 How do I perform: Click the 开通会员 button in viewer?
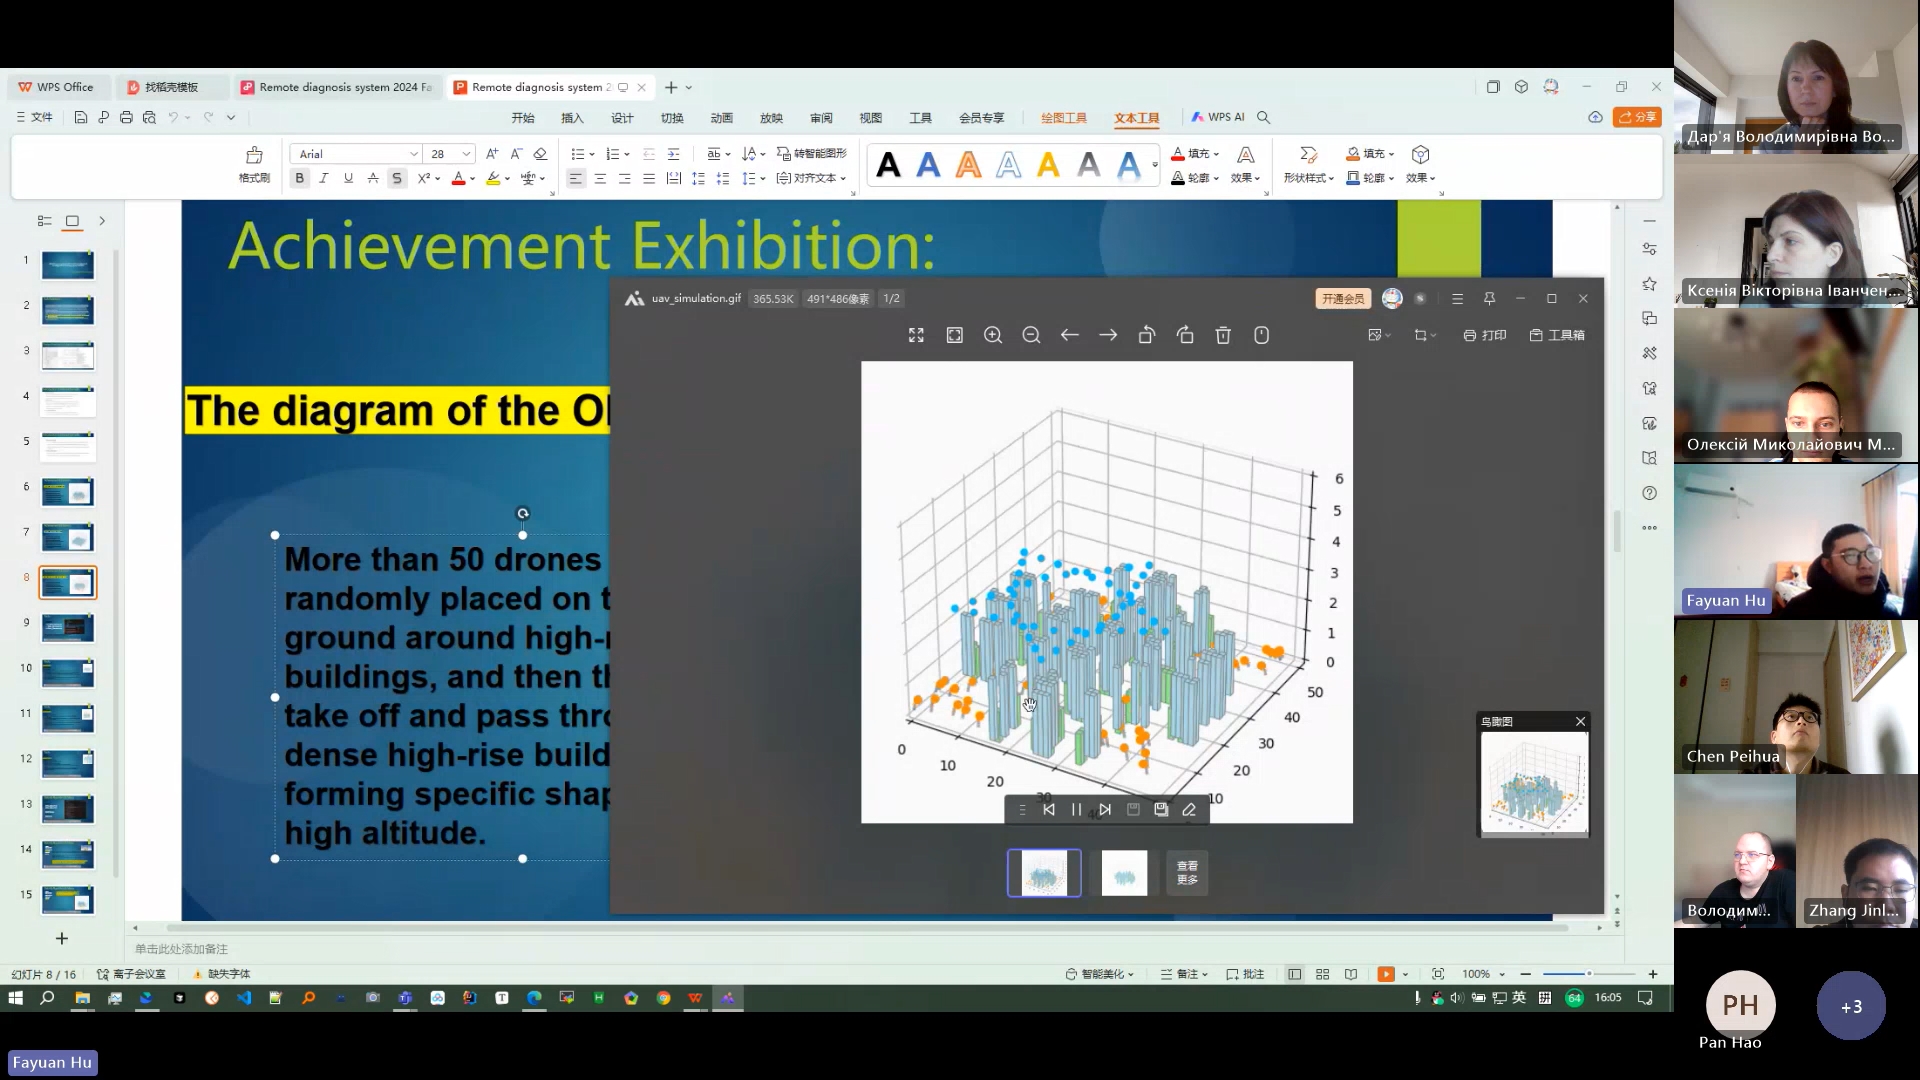[x=1342, y=298]
